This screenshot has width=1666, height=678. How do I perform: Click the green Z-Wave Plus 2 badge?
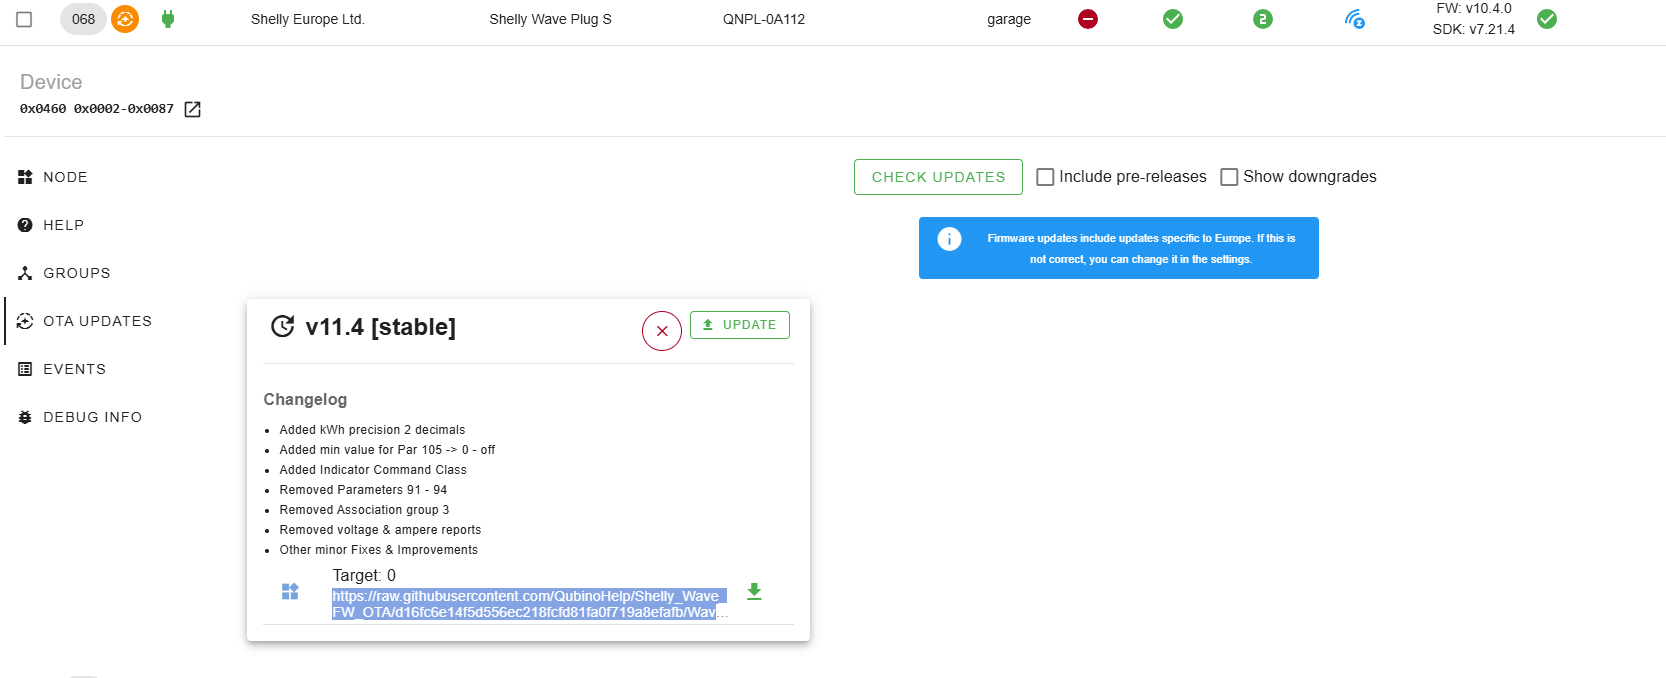tap(1263, 19)
